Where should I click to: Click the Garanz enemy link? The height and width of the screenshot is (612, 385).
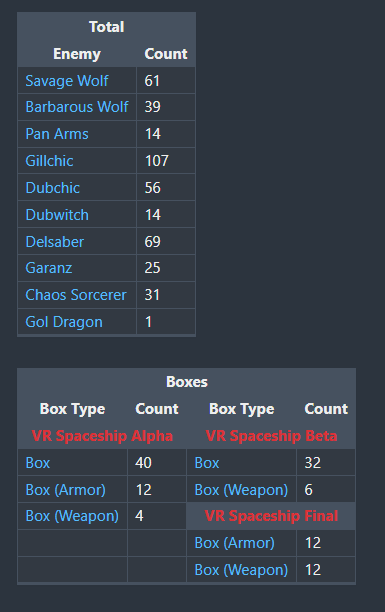pyautogui.click(x=49, y=268)
